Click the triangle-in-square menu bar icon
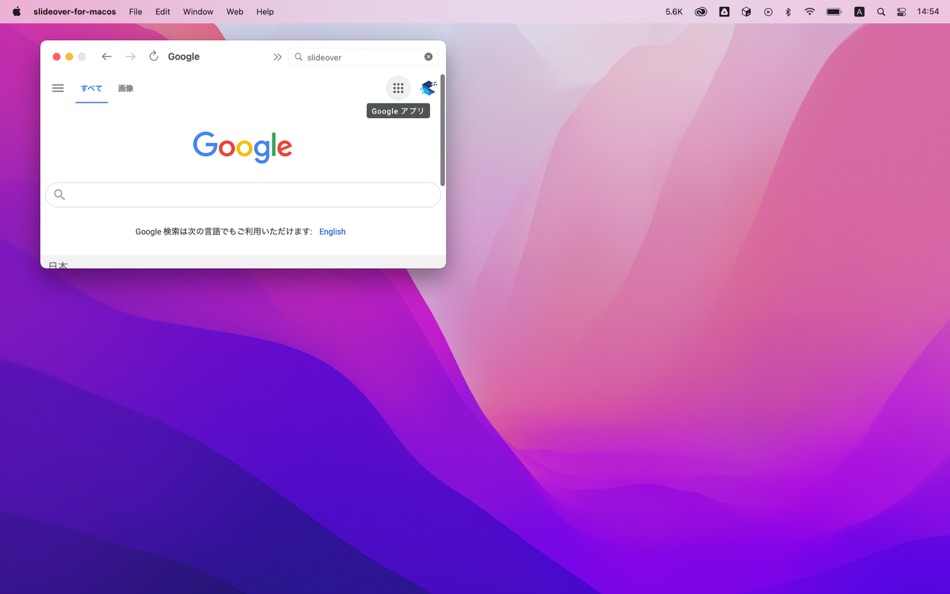 pos(724,12)
